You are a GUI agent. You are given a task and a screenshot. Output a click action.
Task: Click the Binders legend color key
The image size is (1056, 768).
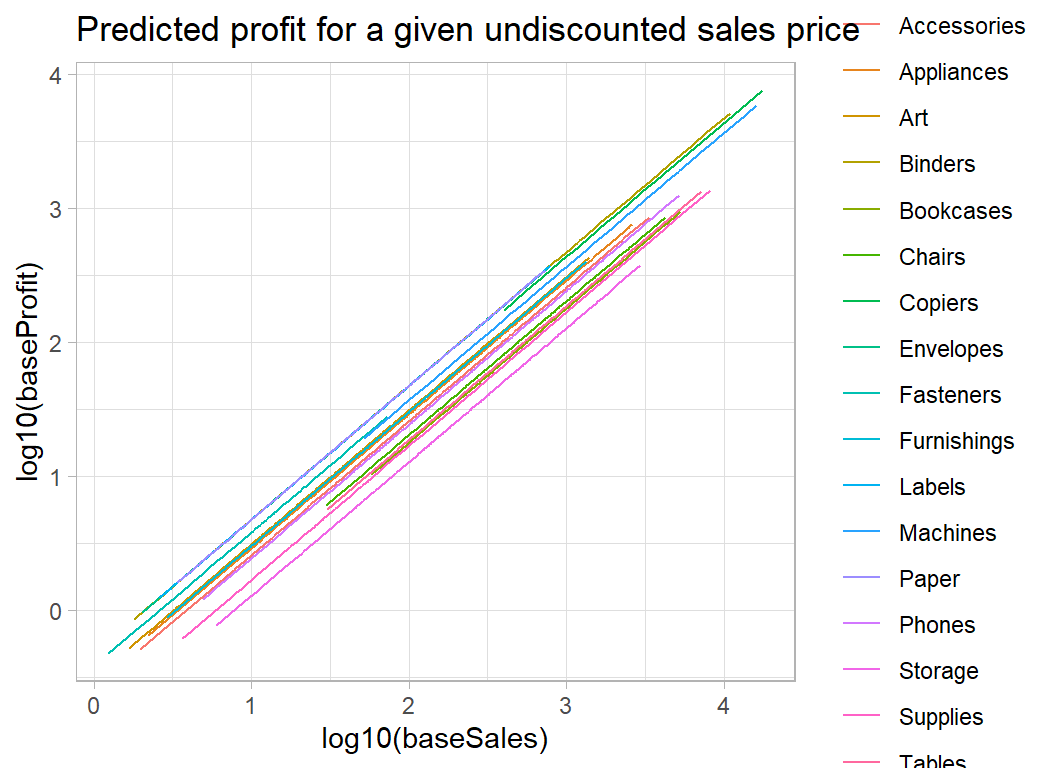(x=861, y=164)
